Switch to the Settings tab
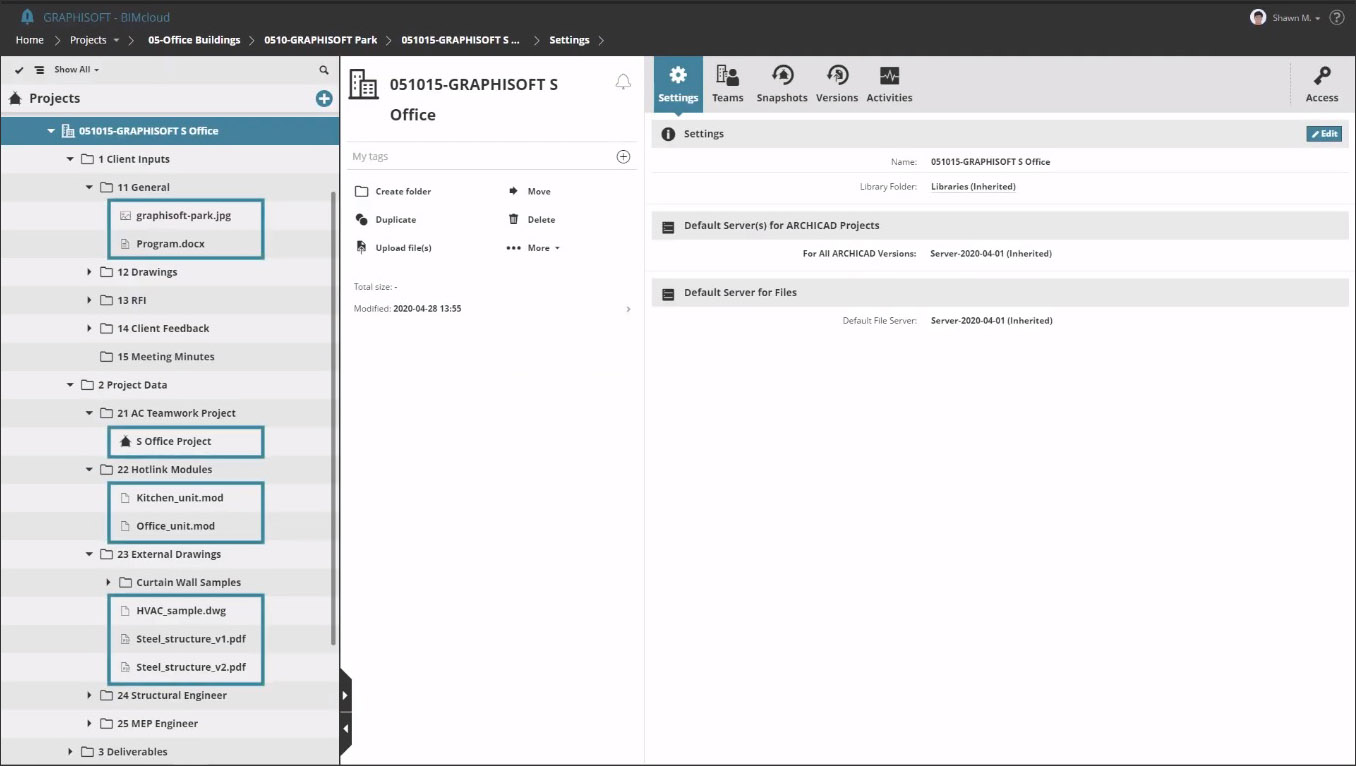 [x=678, y=83]
